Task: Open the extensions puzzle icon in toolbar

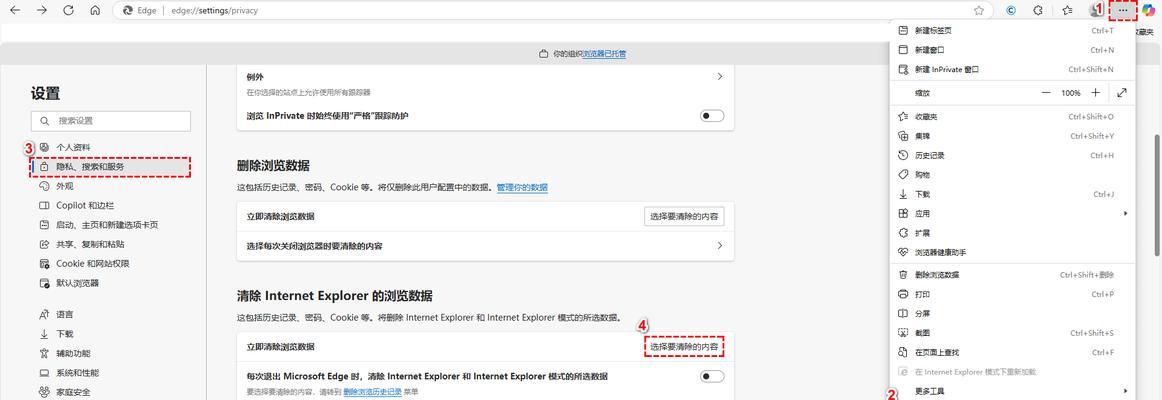Action: coord(1038,10)
